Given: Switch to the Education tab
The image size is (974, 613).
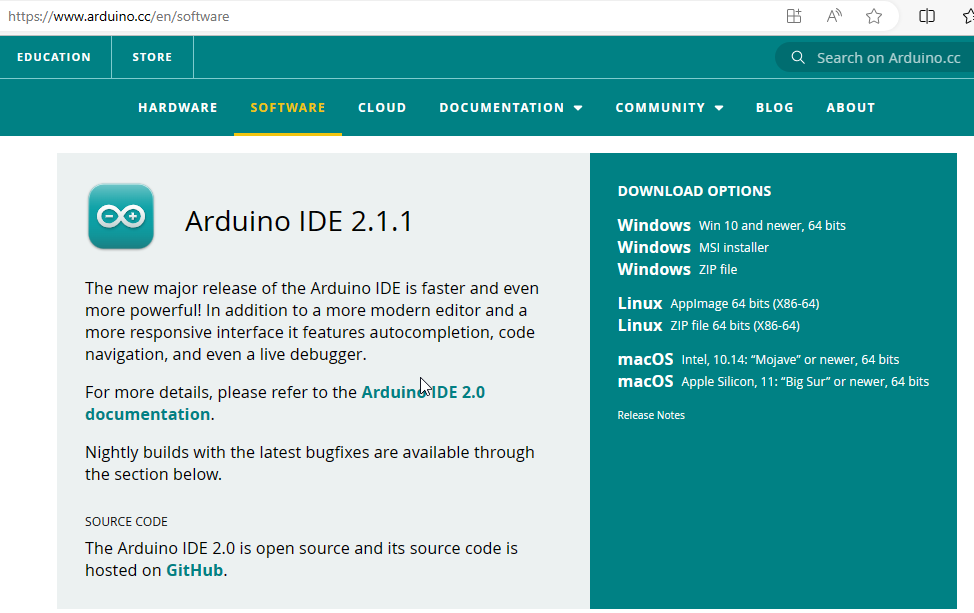Looking at the screenshot, I should click(x=54, y=57).
